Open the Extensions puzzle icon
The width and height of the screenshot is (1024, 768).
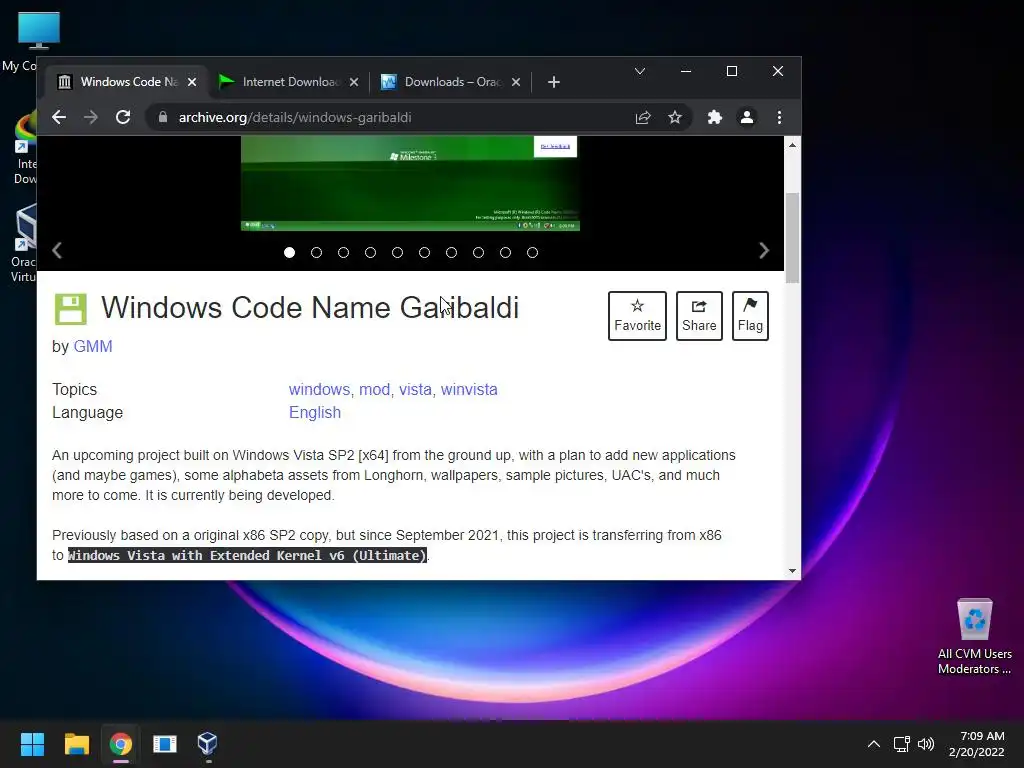click(714, 118)
